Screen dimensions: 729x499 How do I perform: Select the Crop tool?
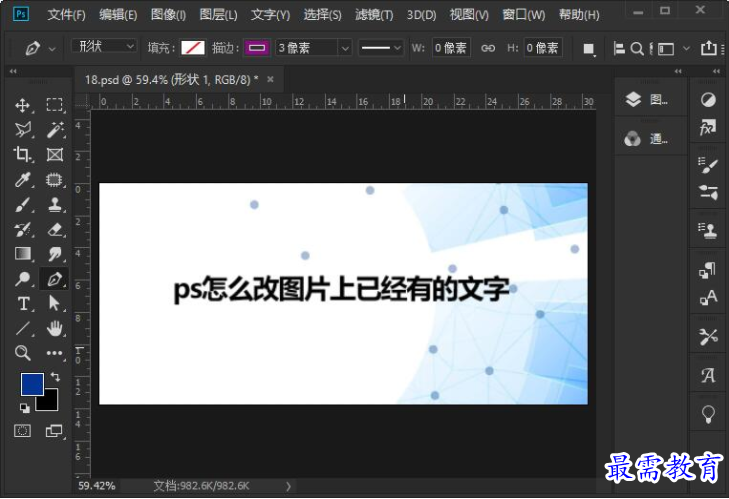click(x=22, y=154)
